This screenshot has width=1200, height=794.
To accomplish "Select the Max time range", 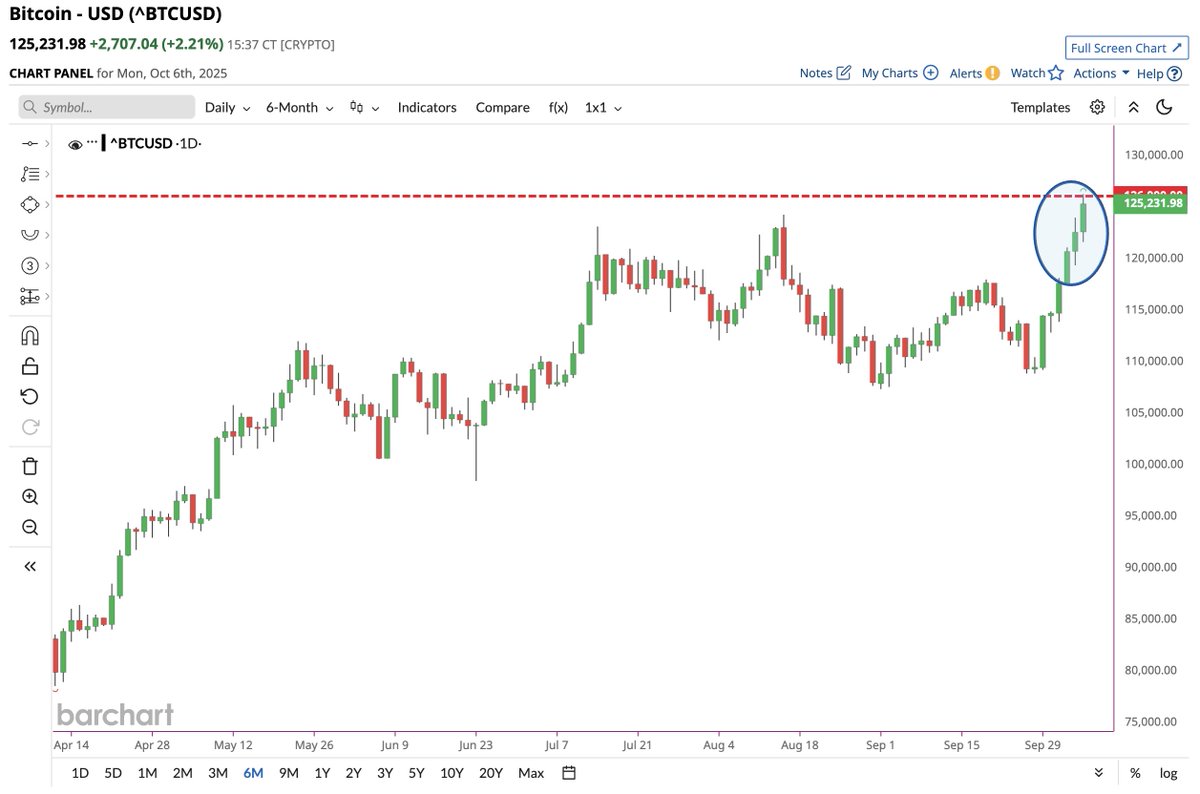I will coord(531,773).
